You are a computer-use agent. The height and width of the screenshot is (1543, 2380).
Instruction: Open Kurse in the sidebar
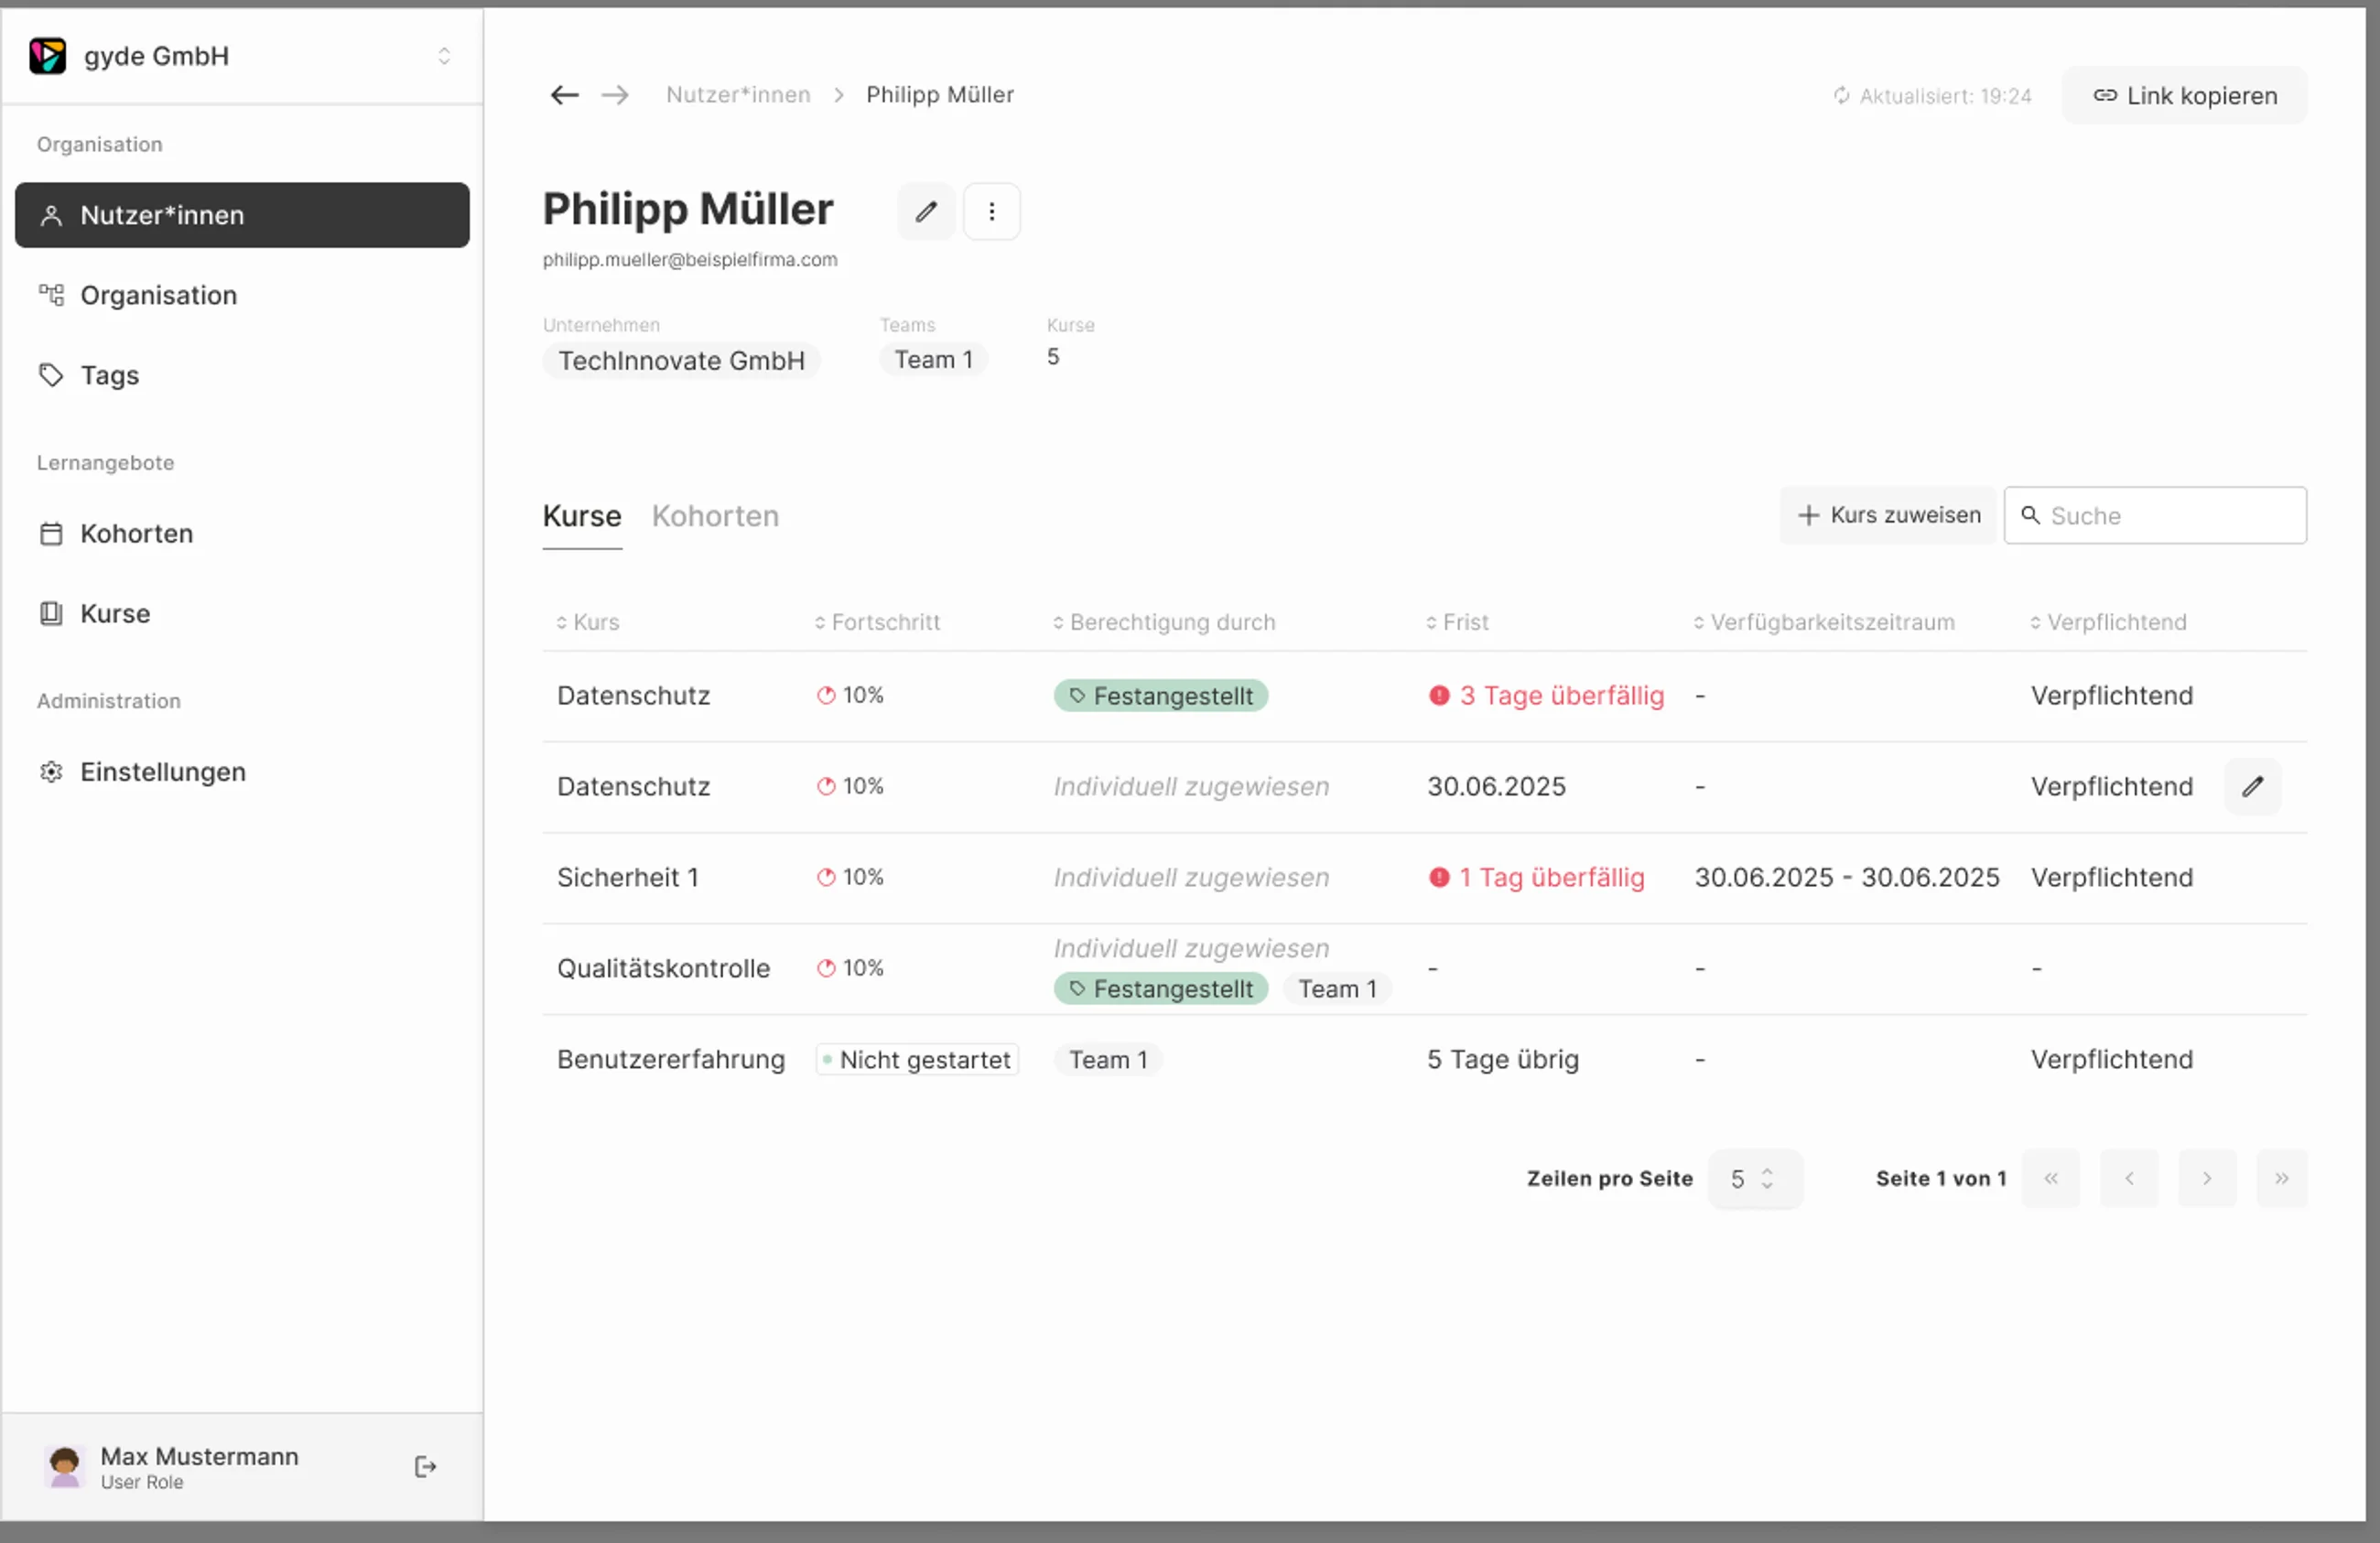coord(242,613)
